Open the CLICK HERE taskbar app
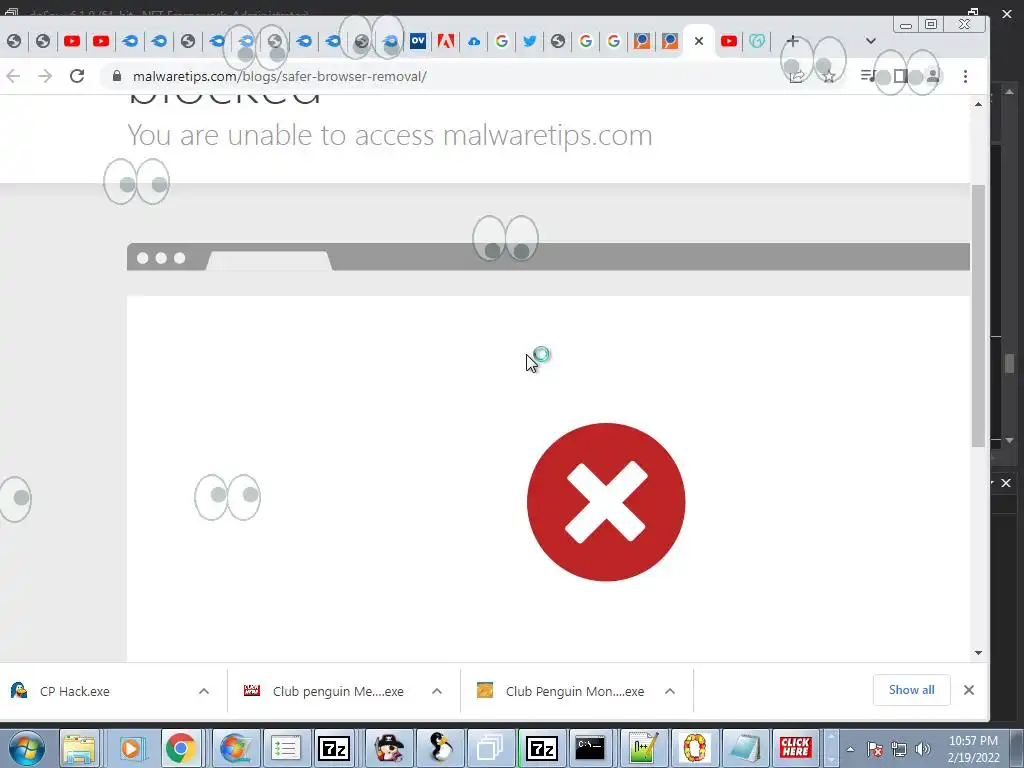This screenshot has width=1024, height=768. [795, 748]
